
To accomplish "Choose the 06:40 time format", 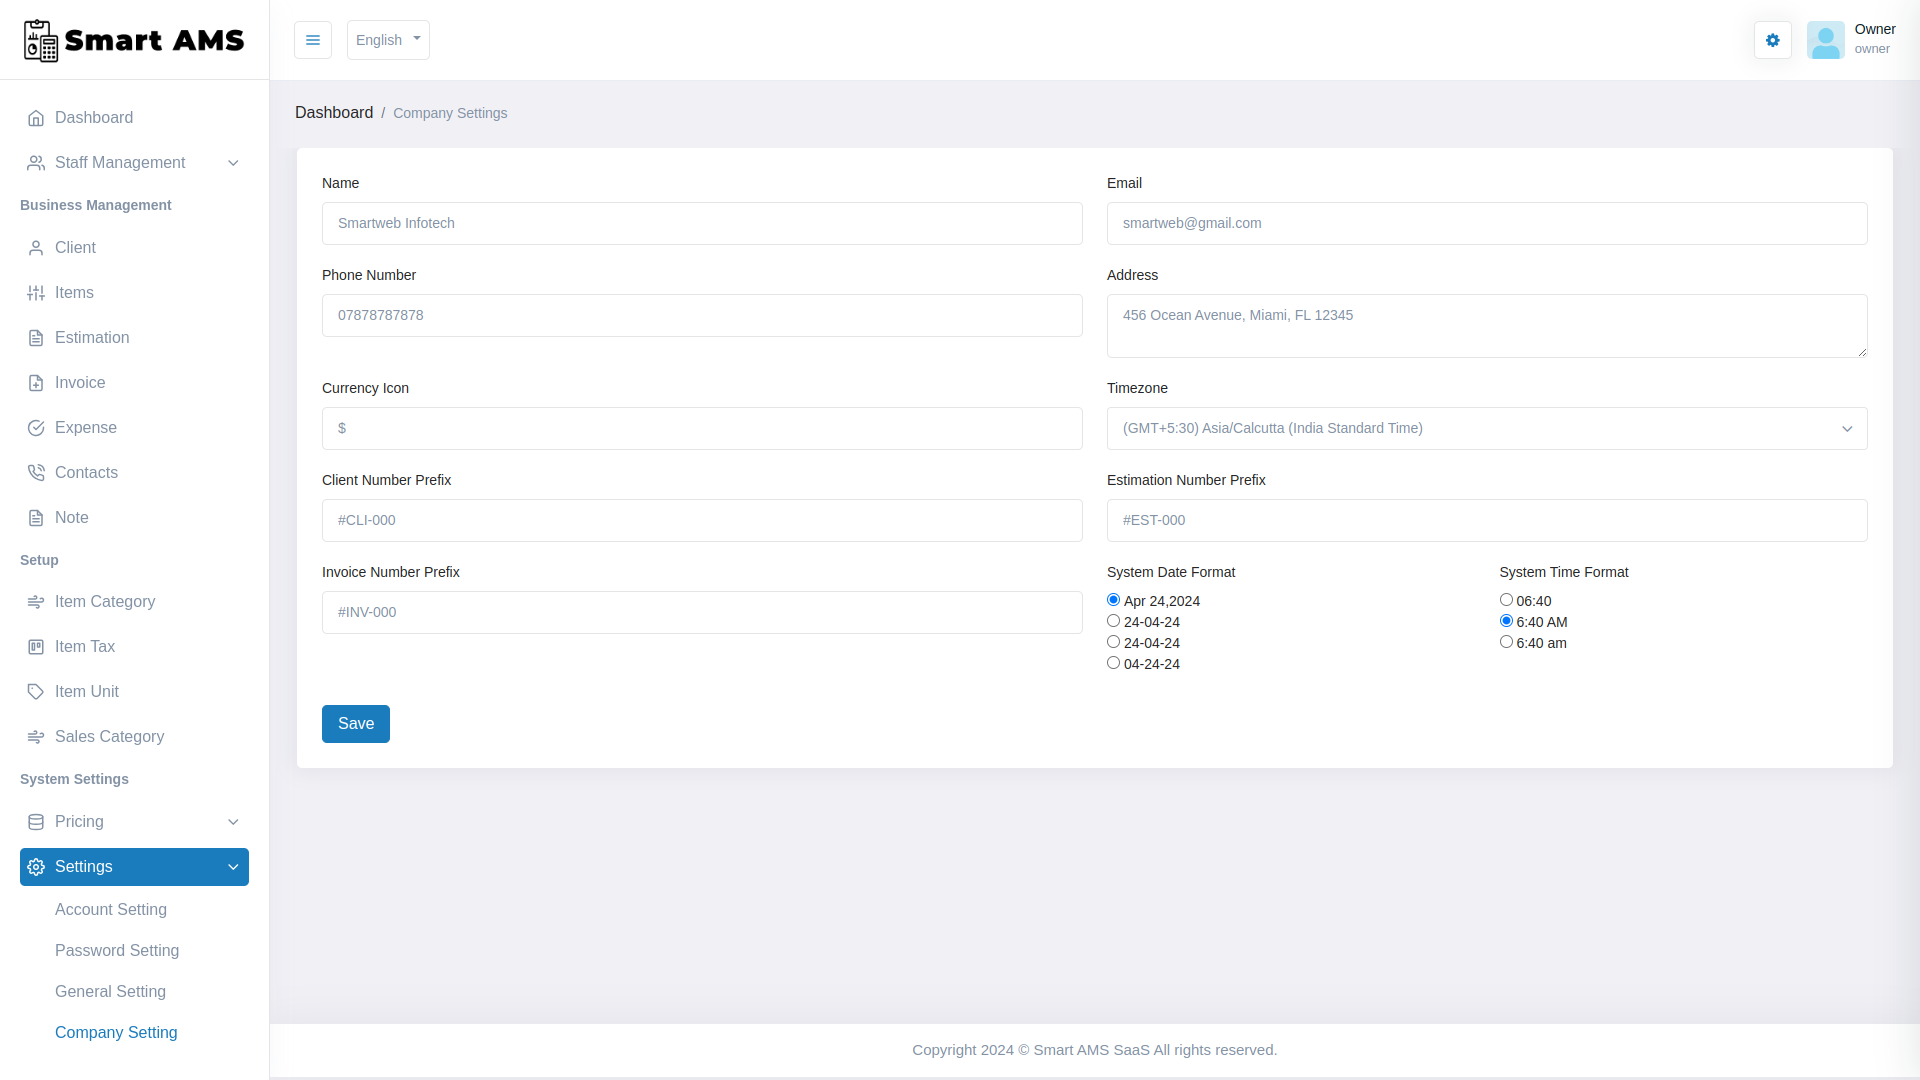I will (1506, 599).
